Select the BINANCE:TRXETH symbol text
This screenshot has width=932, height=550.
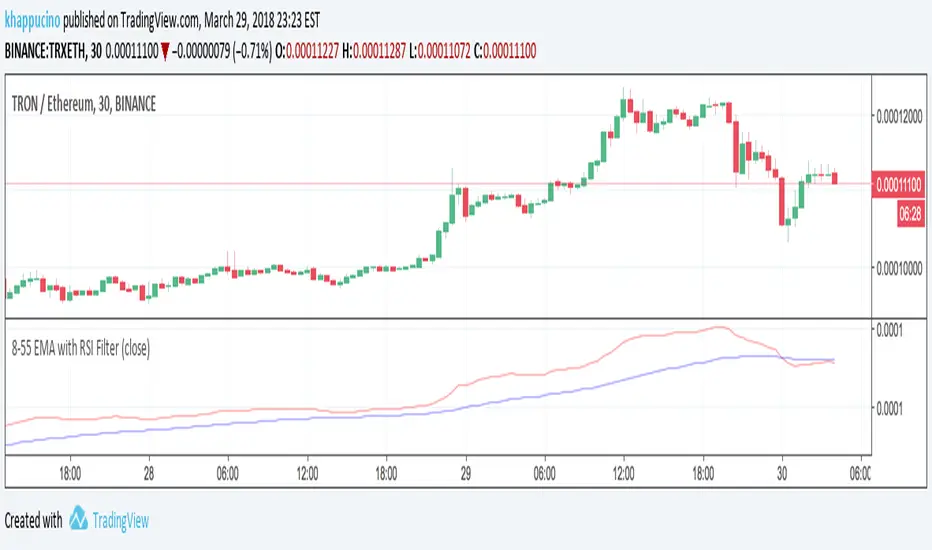point(45,51)
